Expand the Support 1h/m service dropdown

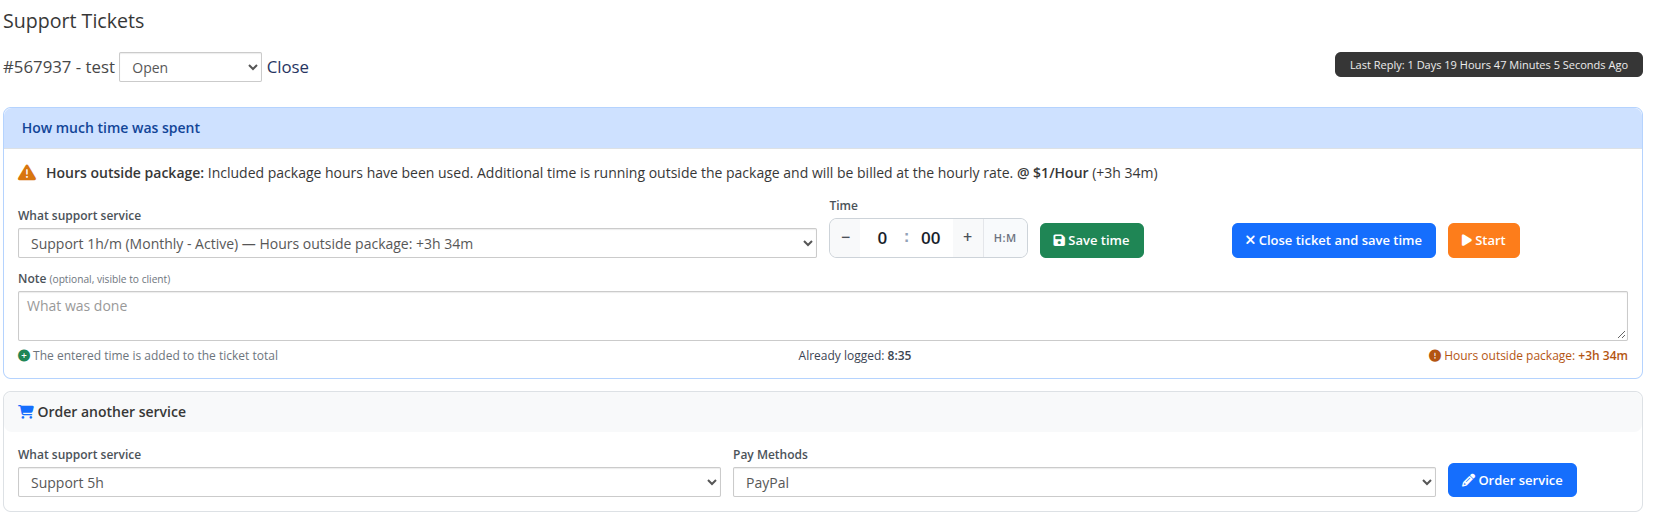417,243
